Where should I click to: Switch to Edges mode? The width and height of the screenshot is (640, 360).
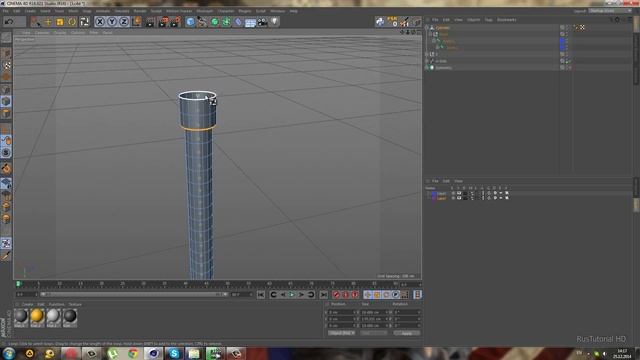pyautogui.click(x=6, y=101)
